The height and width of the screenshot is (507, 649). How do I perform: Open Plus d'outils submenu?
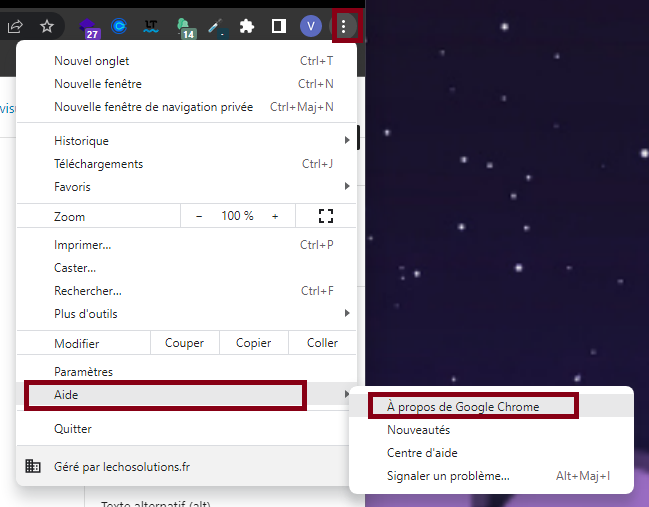click(x=186, y=314)
